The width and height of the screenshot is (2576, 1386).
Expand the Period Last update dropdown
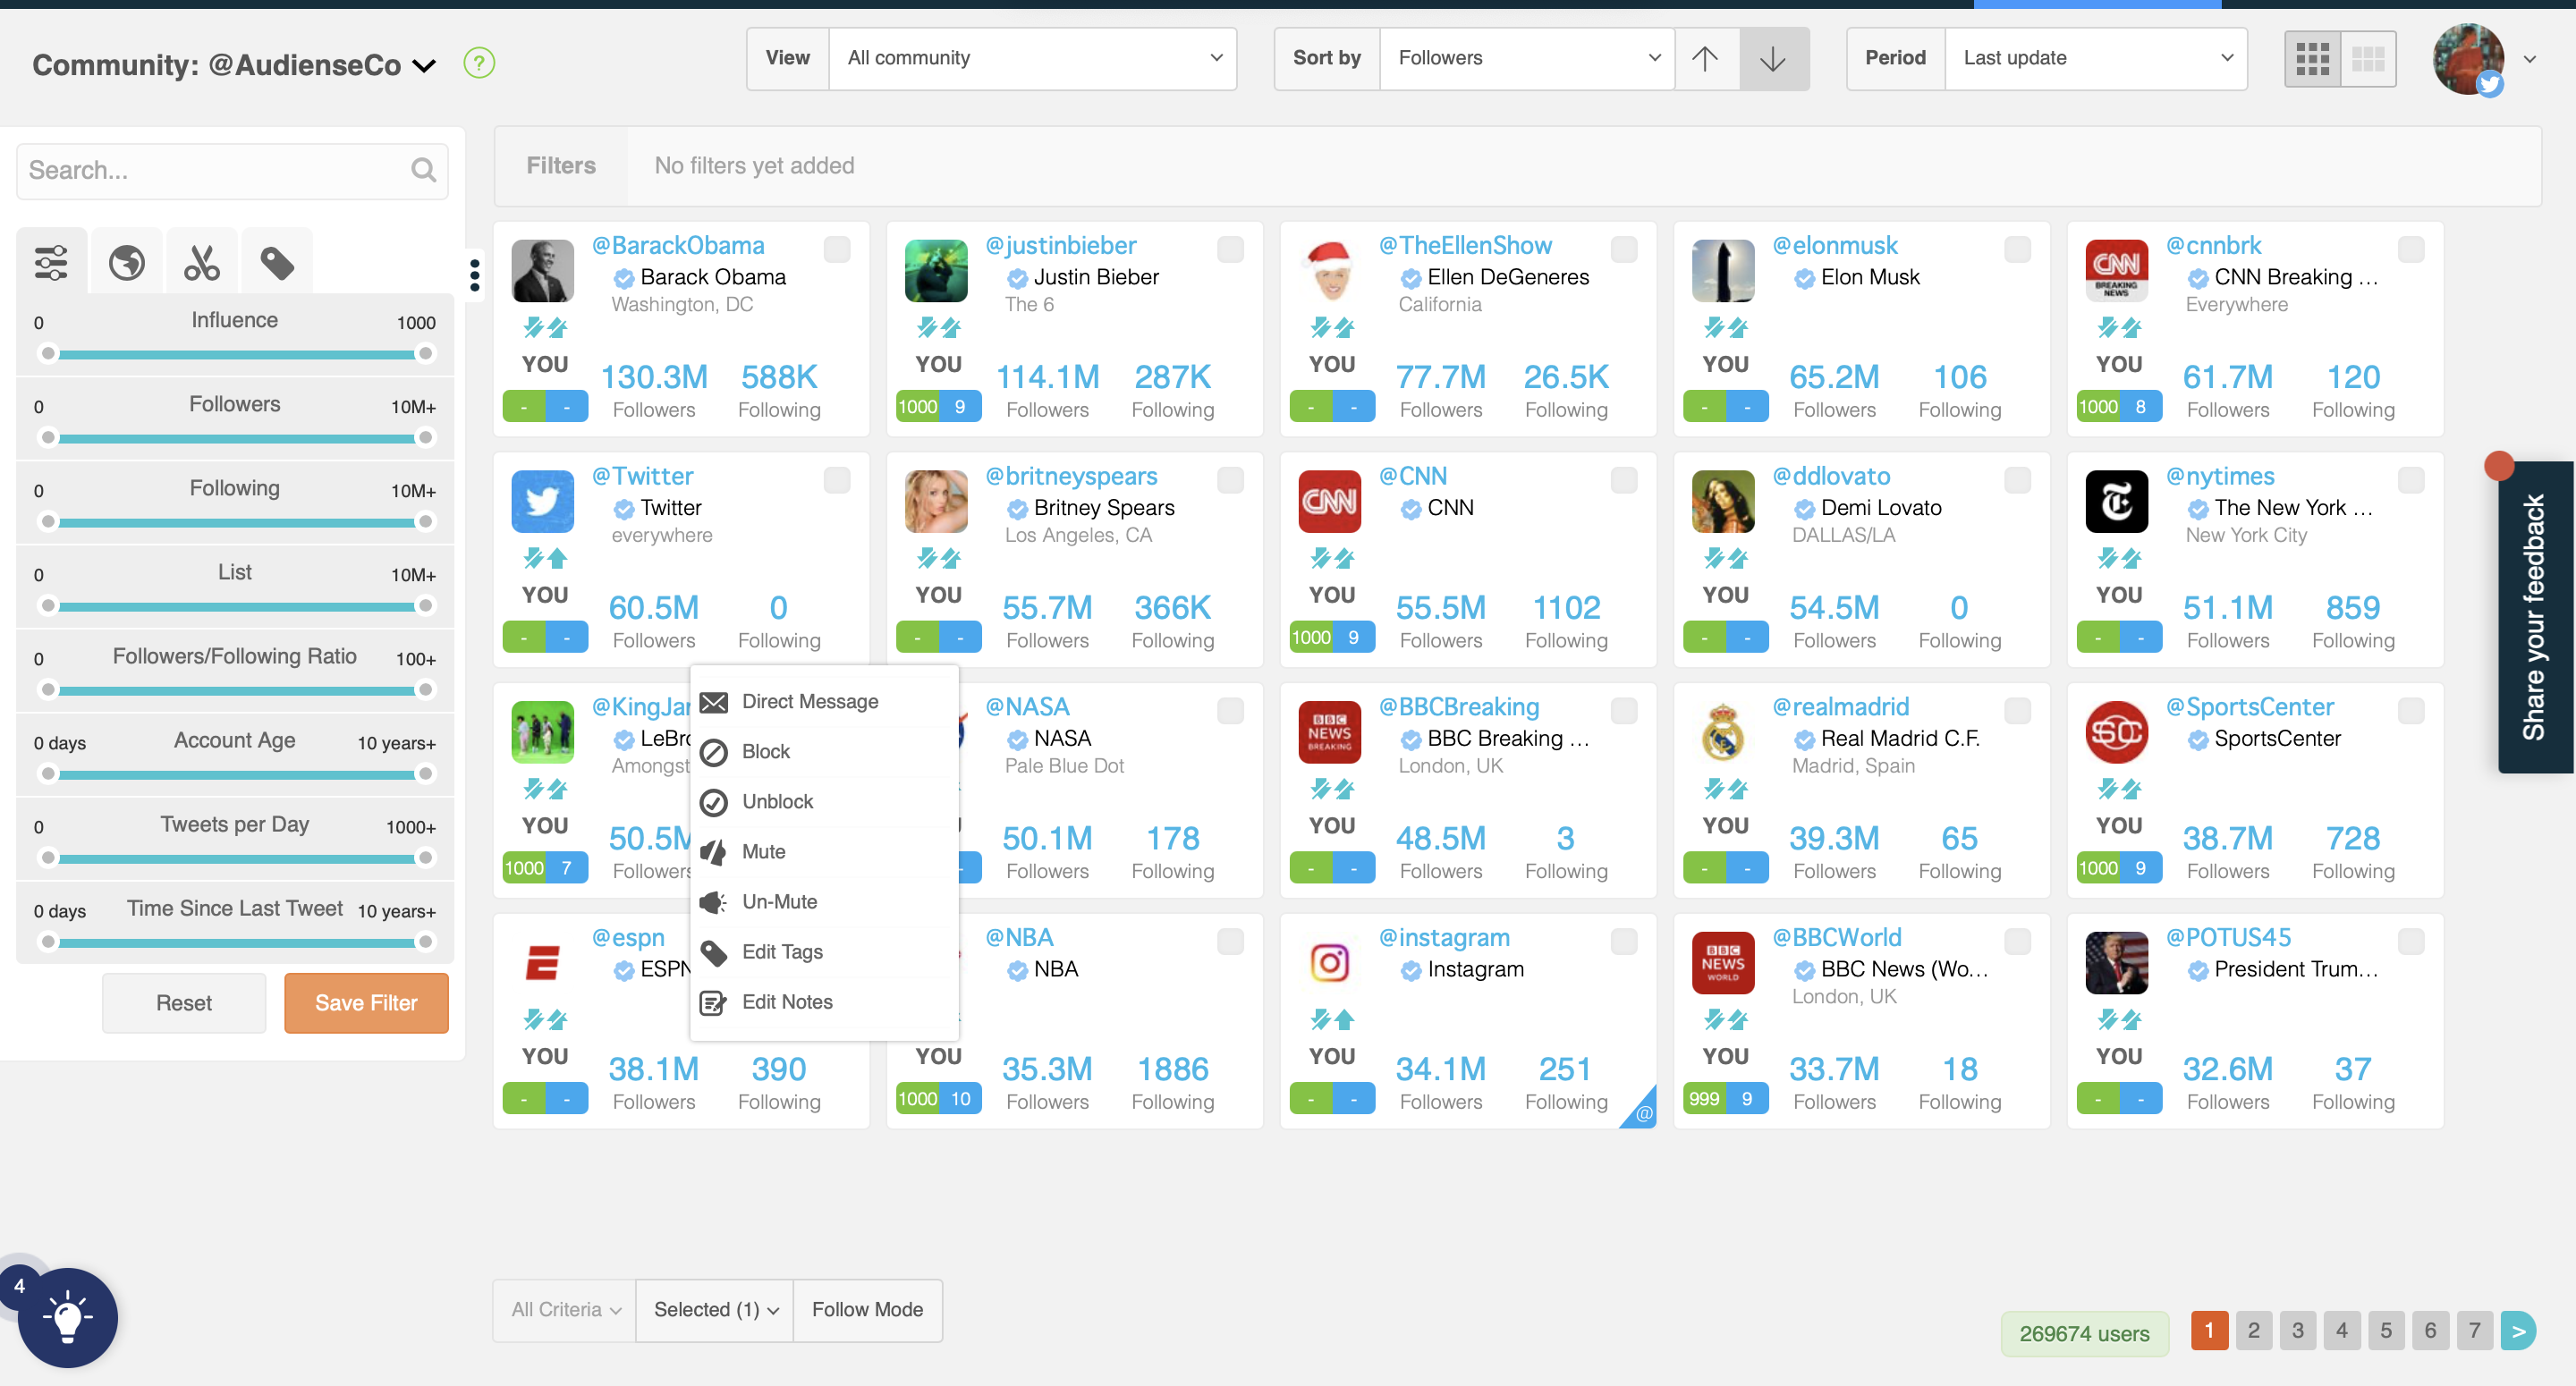pyautogui.click(x=2095, y=58)
